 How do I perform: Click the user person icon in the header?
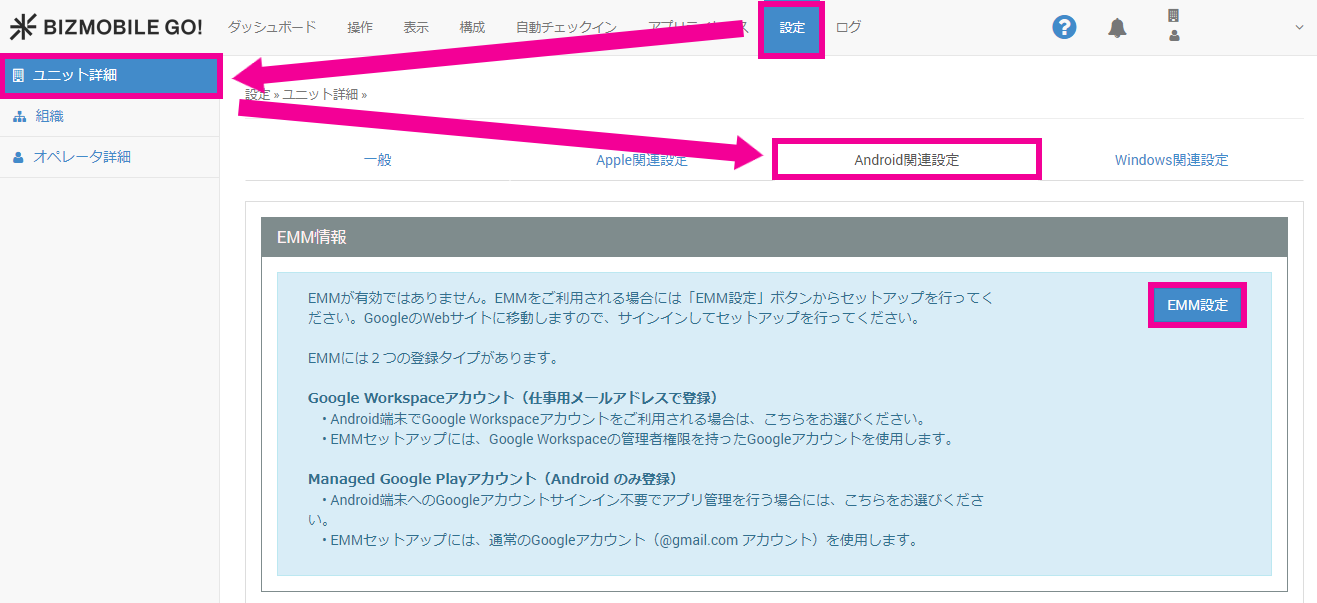pyautogui.click(x=1173, y=36)
